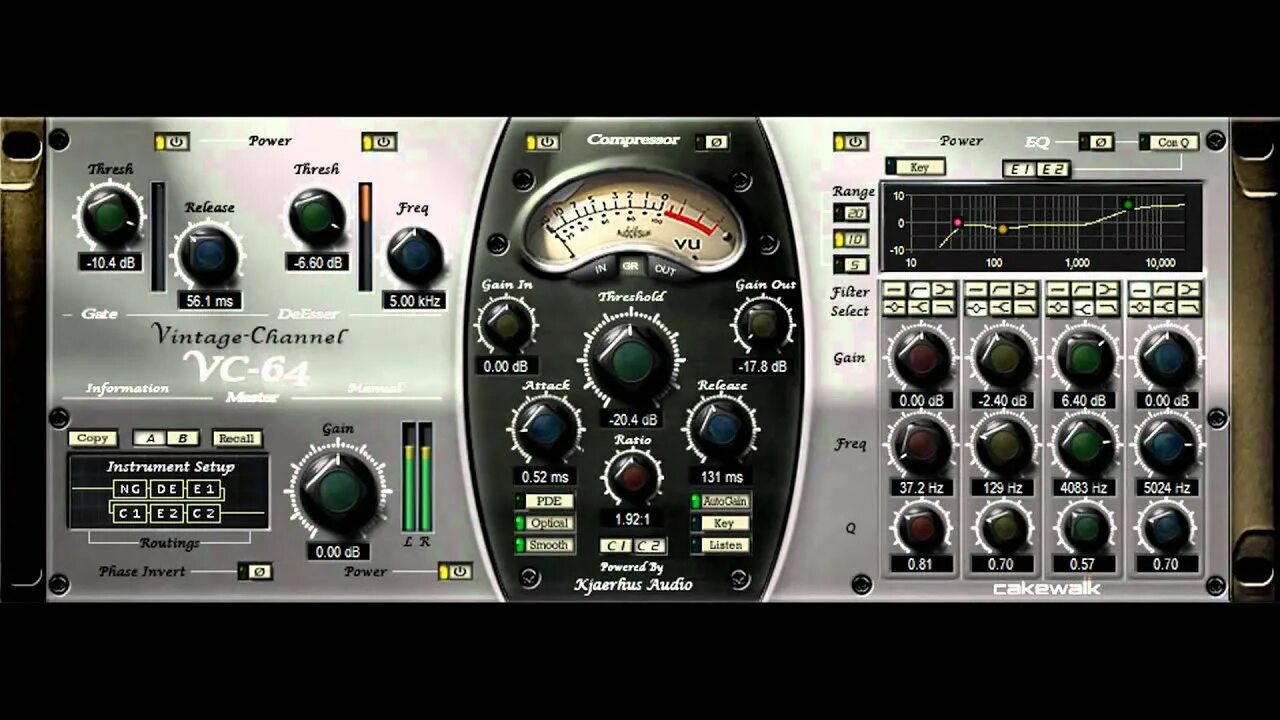Switch to compressor C1 tab
This screenshot has width=1280, height=720.
(x=616, y=546)
